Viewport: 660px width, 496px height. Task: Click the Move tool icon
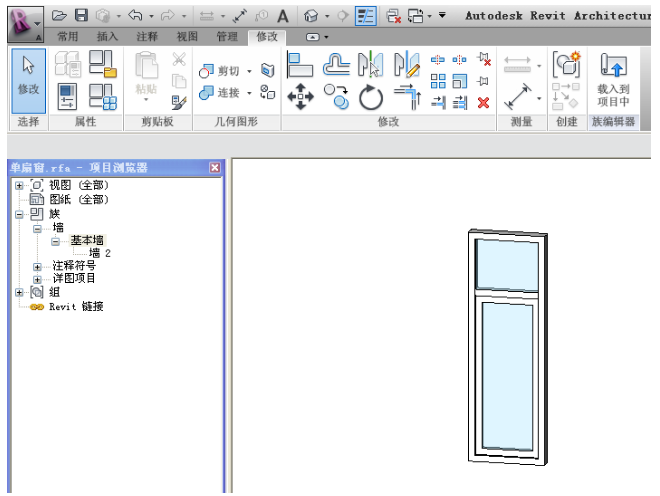[x=301, y=96]
